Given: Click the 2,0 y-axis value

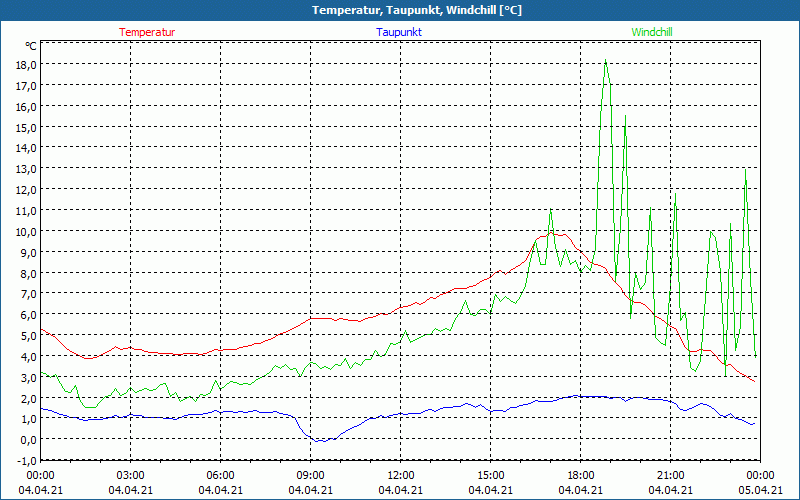Looking at the screenshot, I should (29, 398).
